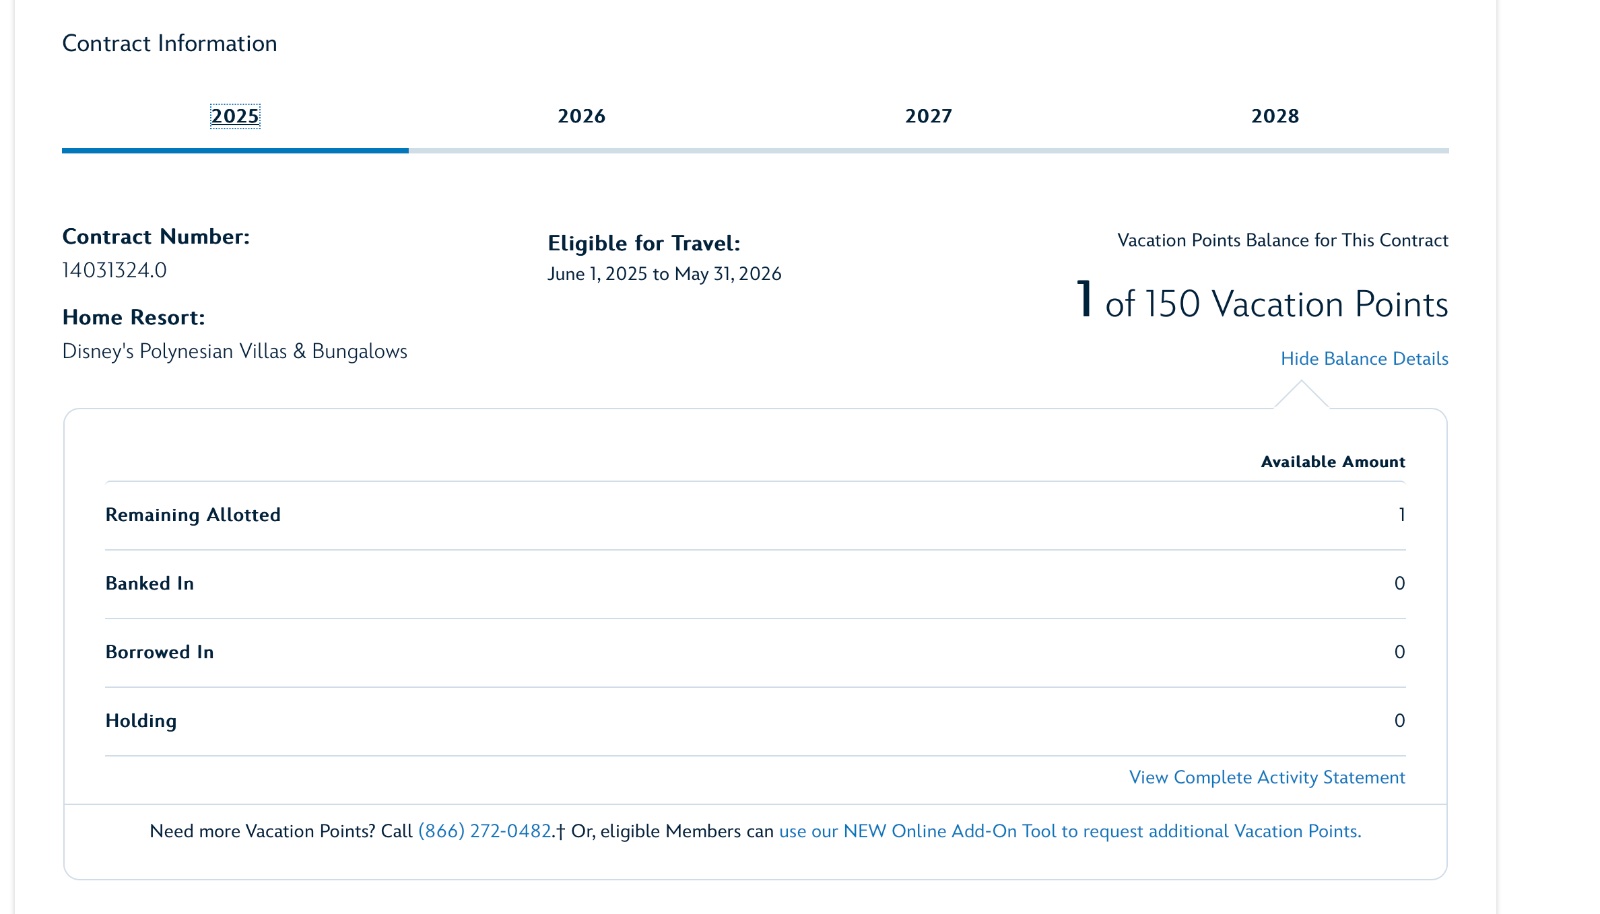Click the (866) 272-0482 phone number link

[484, 832]
